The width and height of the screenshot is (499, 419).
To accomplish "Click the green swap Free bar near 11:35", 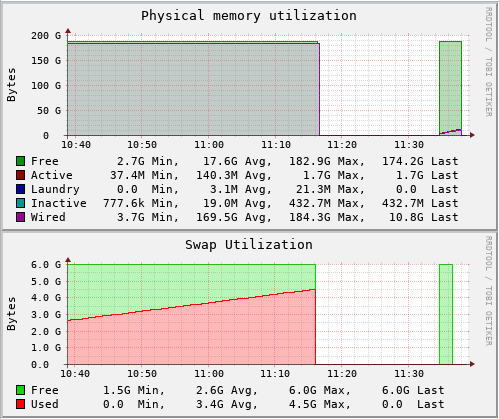I will tap(446, 314).
